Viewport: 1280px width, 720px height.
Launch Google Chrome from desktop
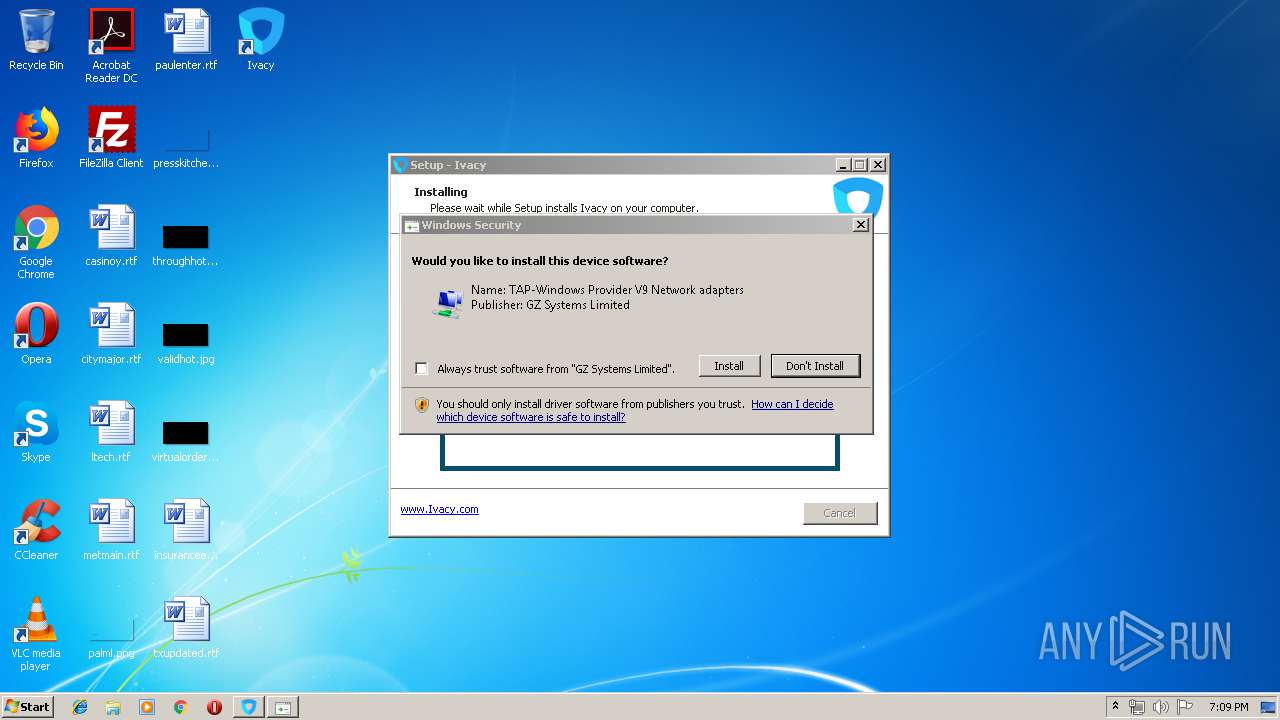[x=36, y=242]
